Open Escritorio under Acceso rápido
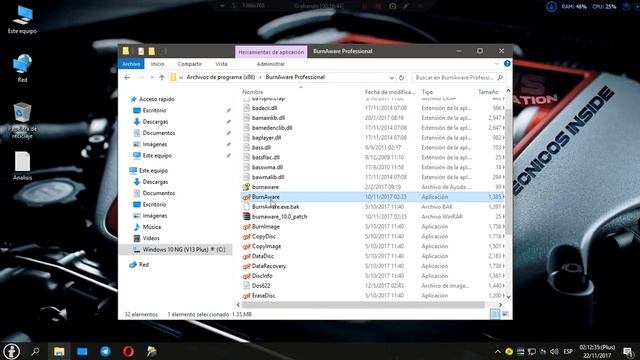This screenshot has width=640, height=360. 154,111
